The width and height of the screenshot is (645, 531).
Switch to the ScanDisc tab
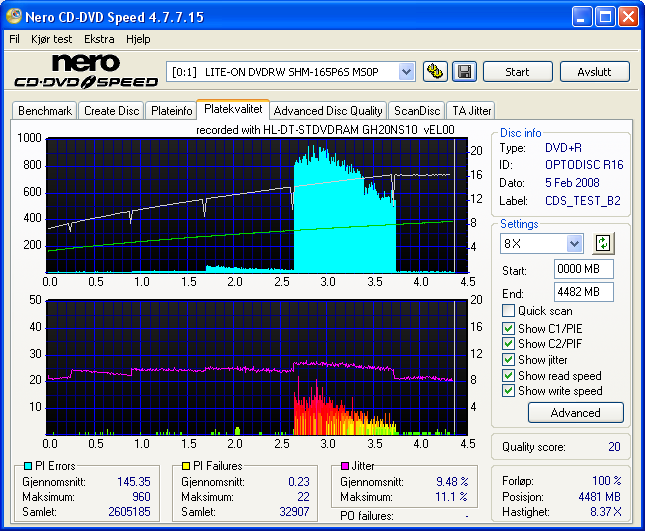[417, 111]
